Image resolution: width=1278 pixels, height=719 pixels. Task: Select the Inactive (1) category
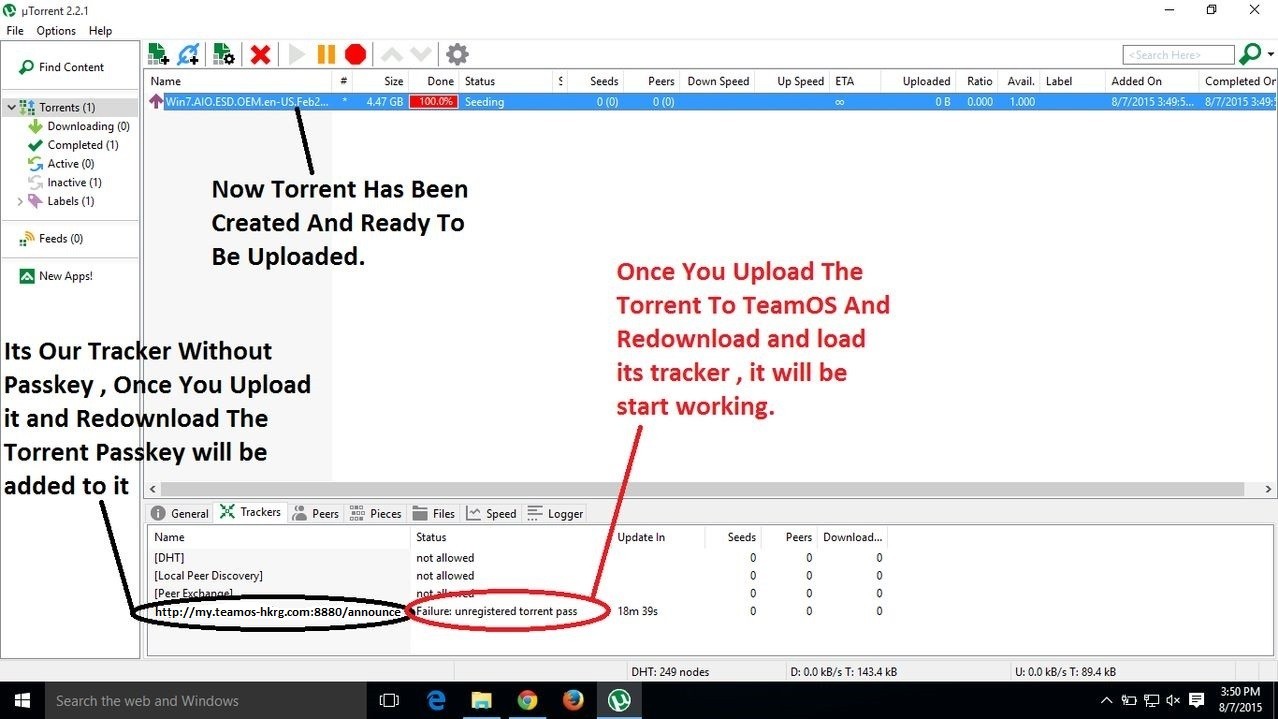[x=66, y=182]
